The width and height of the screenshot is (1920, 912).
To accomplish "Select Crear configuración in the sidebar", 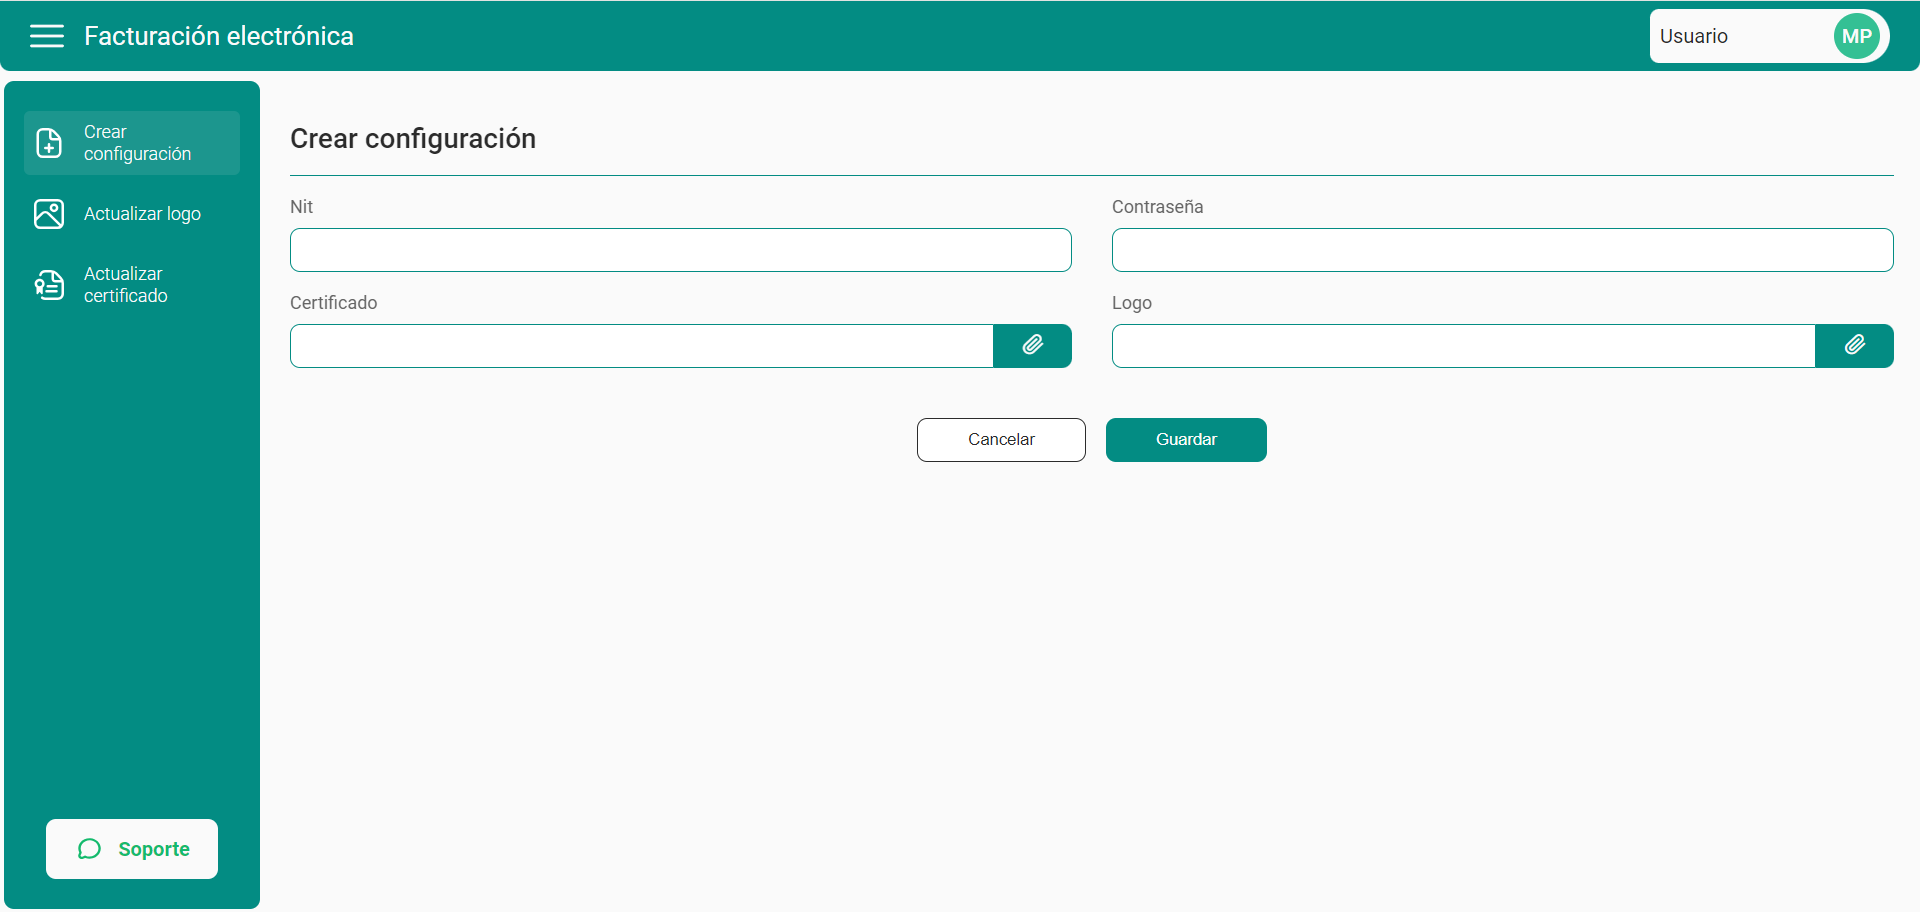I will click(137, 143).
